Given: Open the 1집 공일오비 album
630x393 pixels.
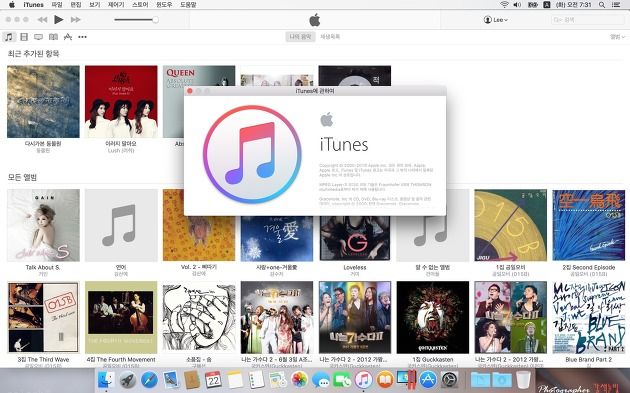Looking at the screenshot, I should point(511,225).
